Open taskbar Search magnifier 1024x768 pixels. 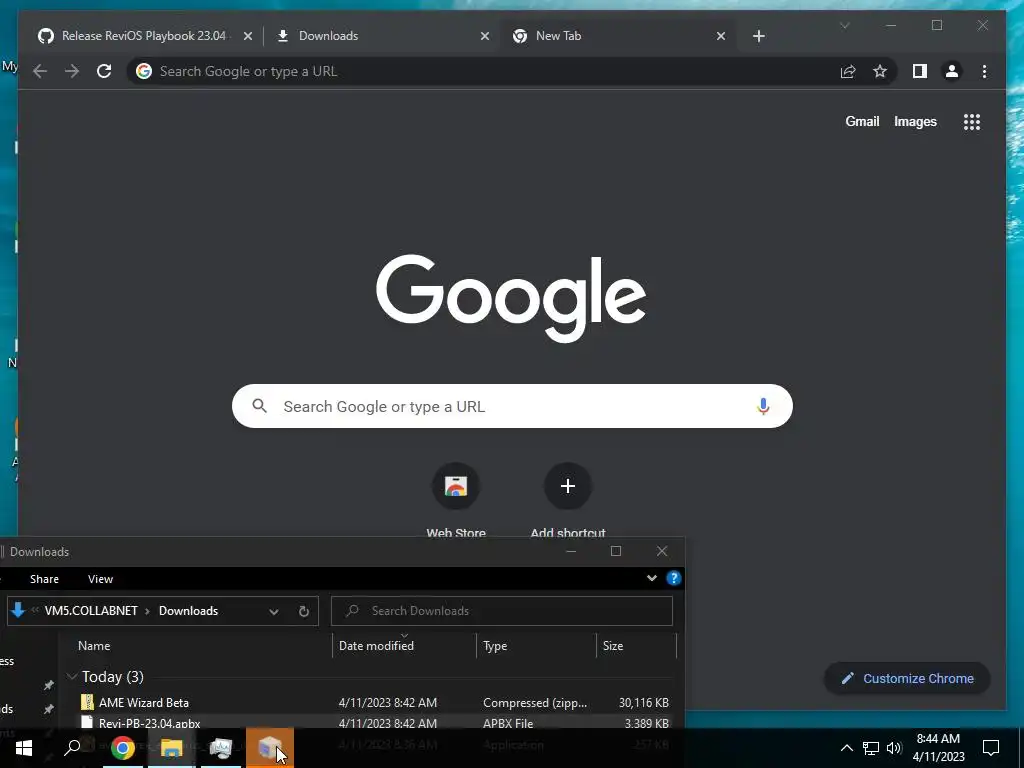coord(72,748)
